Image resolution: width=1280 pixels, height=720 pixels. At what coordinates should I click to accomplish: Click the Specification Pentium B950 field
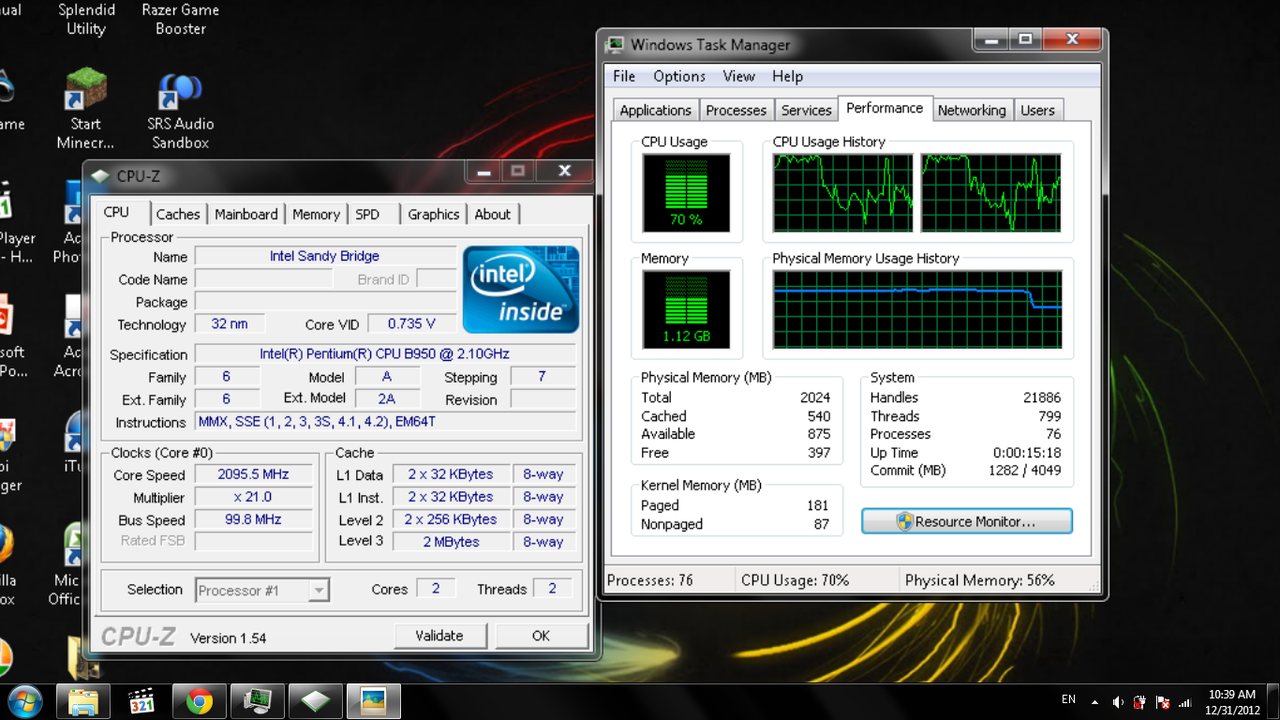tap(385, 354)
